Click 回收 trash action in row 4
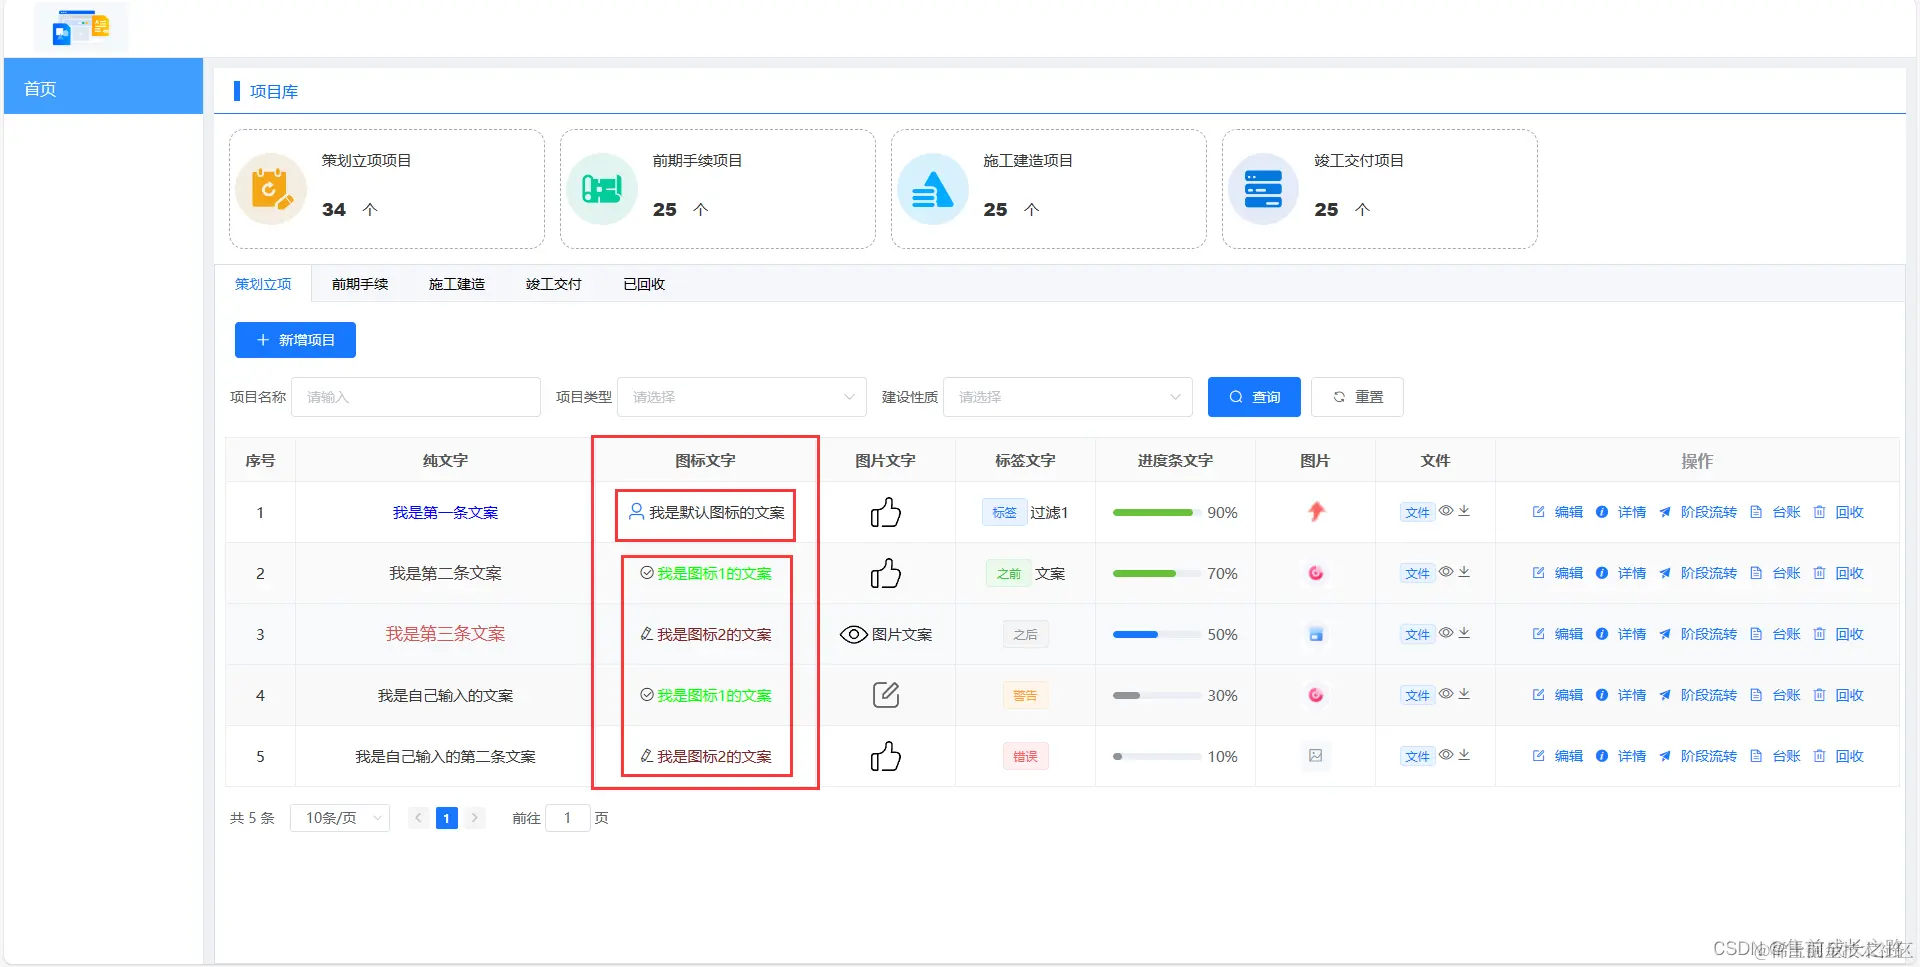This screenshot has height=967, width=1920. coord(1838,695)
